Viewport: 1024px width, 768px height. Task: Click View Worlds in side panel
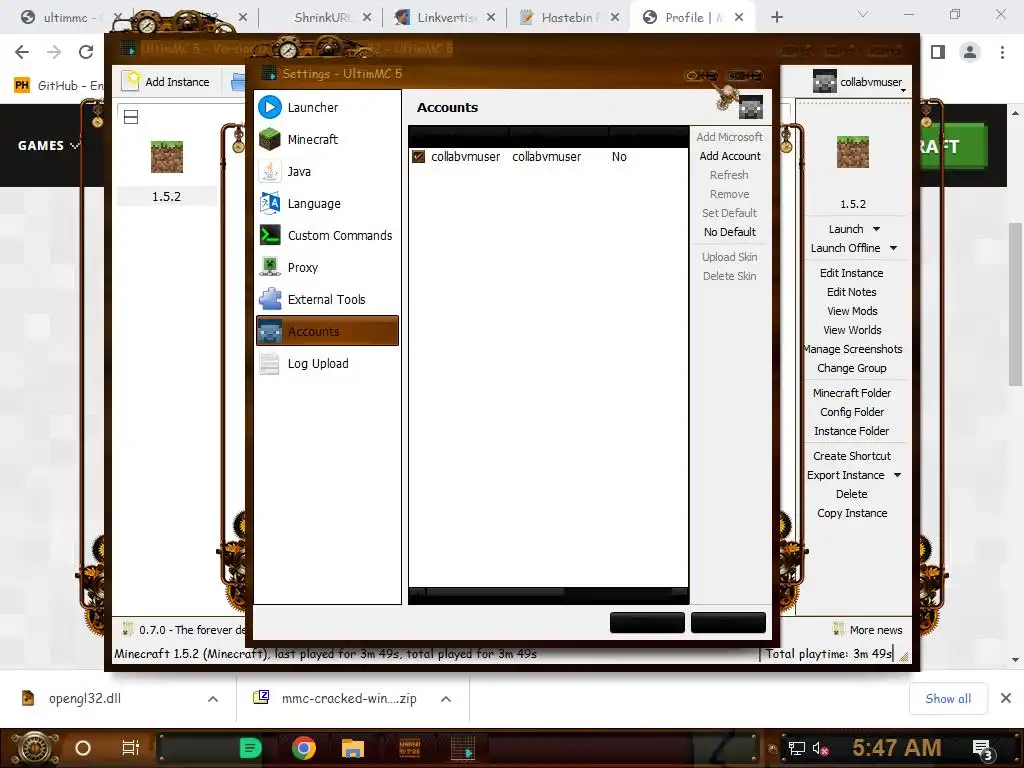852,330
